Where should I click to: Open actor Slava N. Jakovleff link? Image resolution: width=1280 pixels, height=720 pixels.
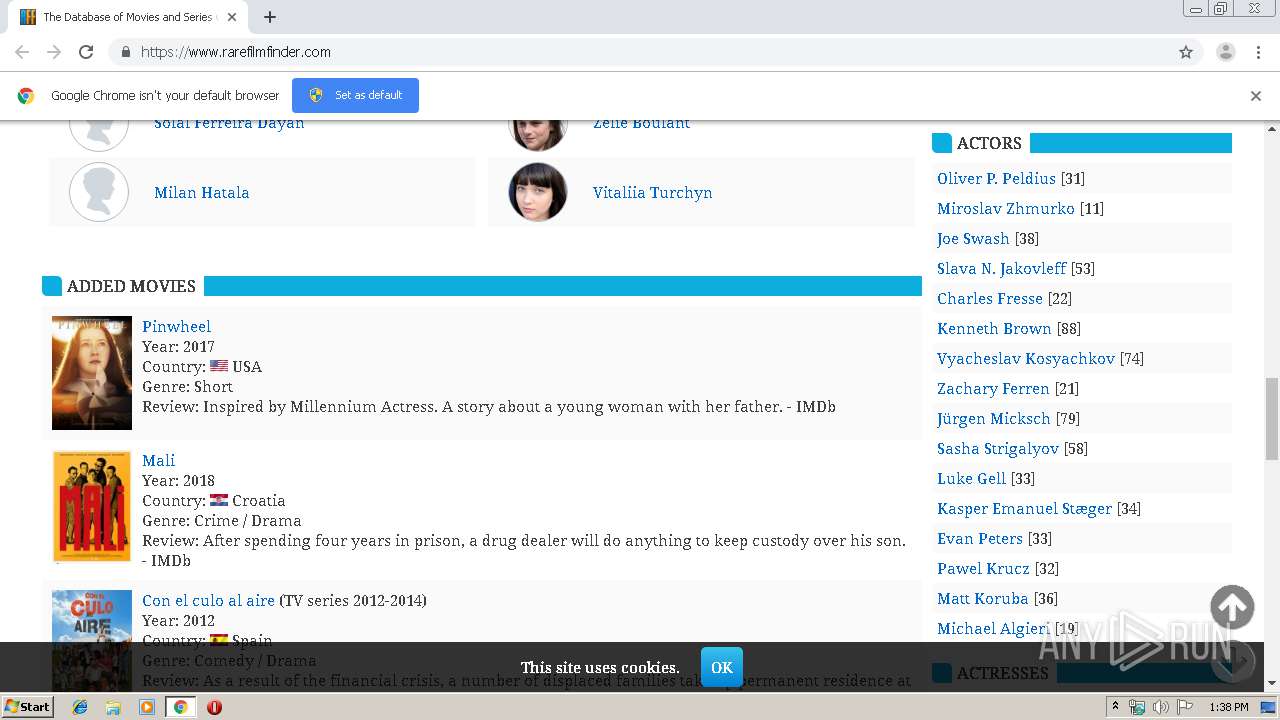click(x=1002, y=268)
